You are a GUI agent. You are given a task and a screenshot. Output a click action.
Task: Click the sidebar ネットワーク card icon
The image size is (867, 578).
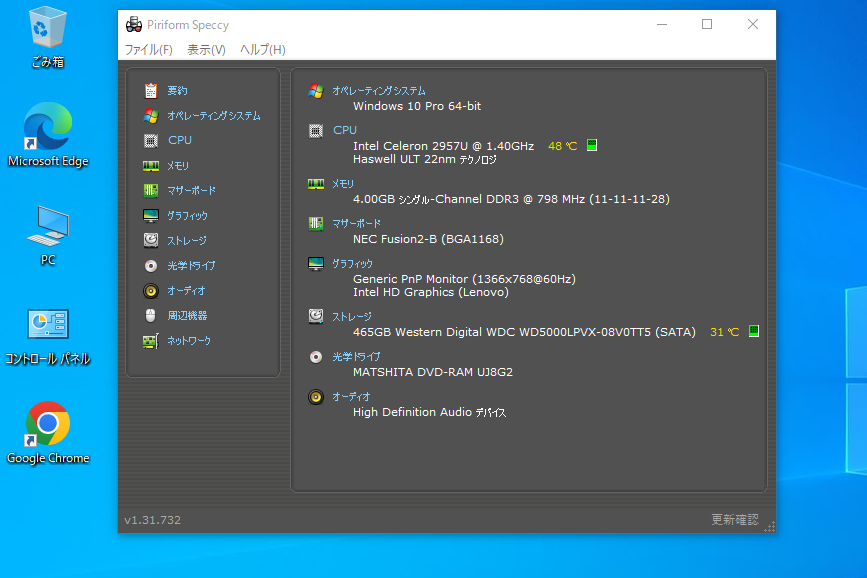coord(151,341)
